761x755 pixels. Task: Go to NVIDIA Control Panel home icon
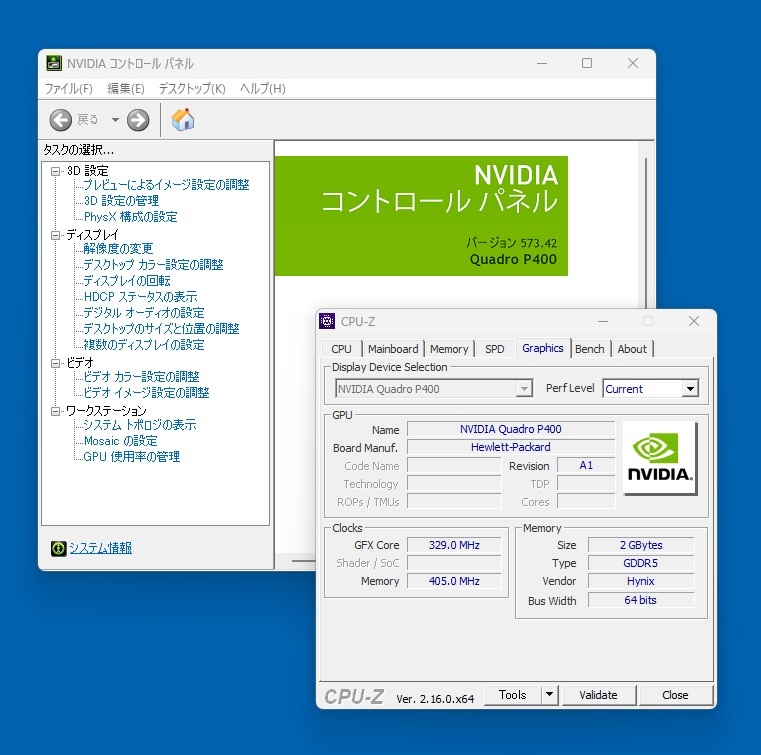tap(183, 119)
